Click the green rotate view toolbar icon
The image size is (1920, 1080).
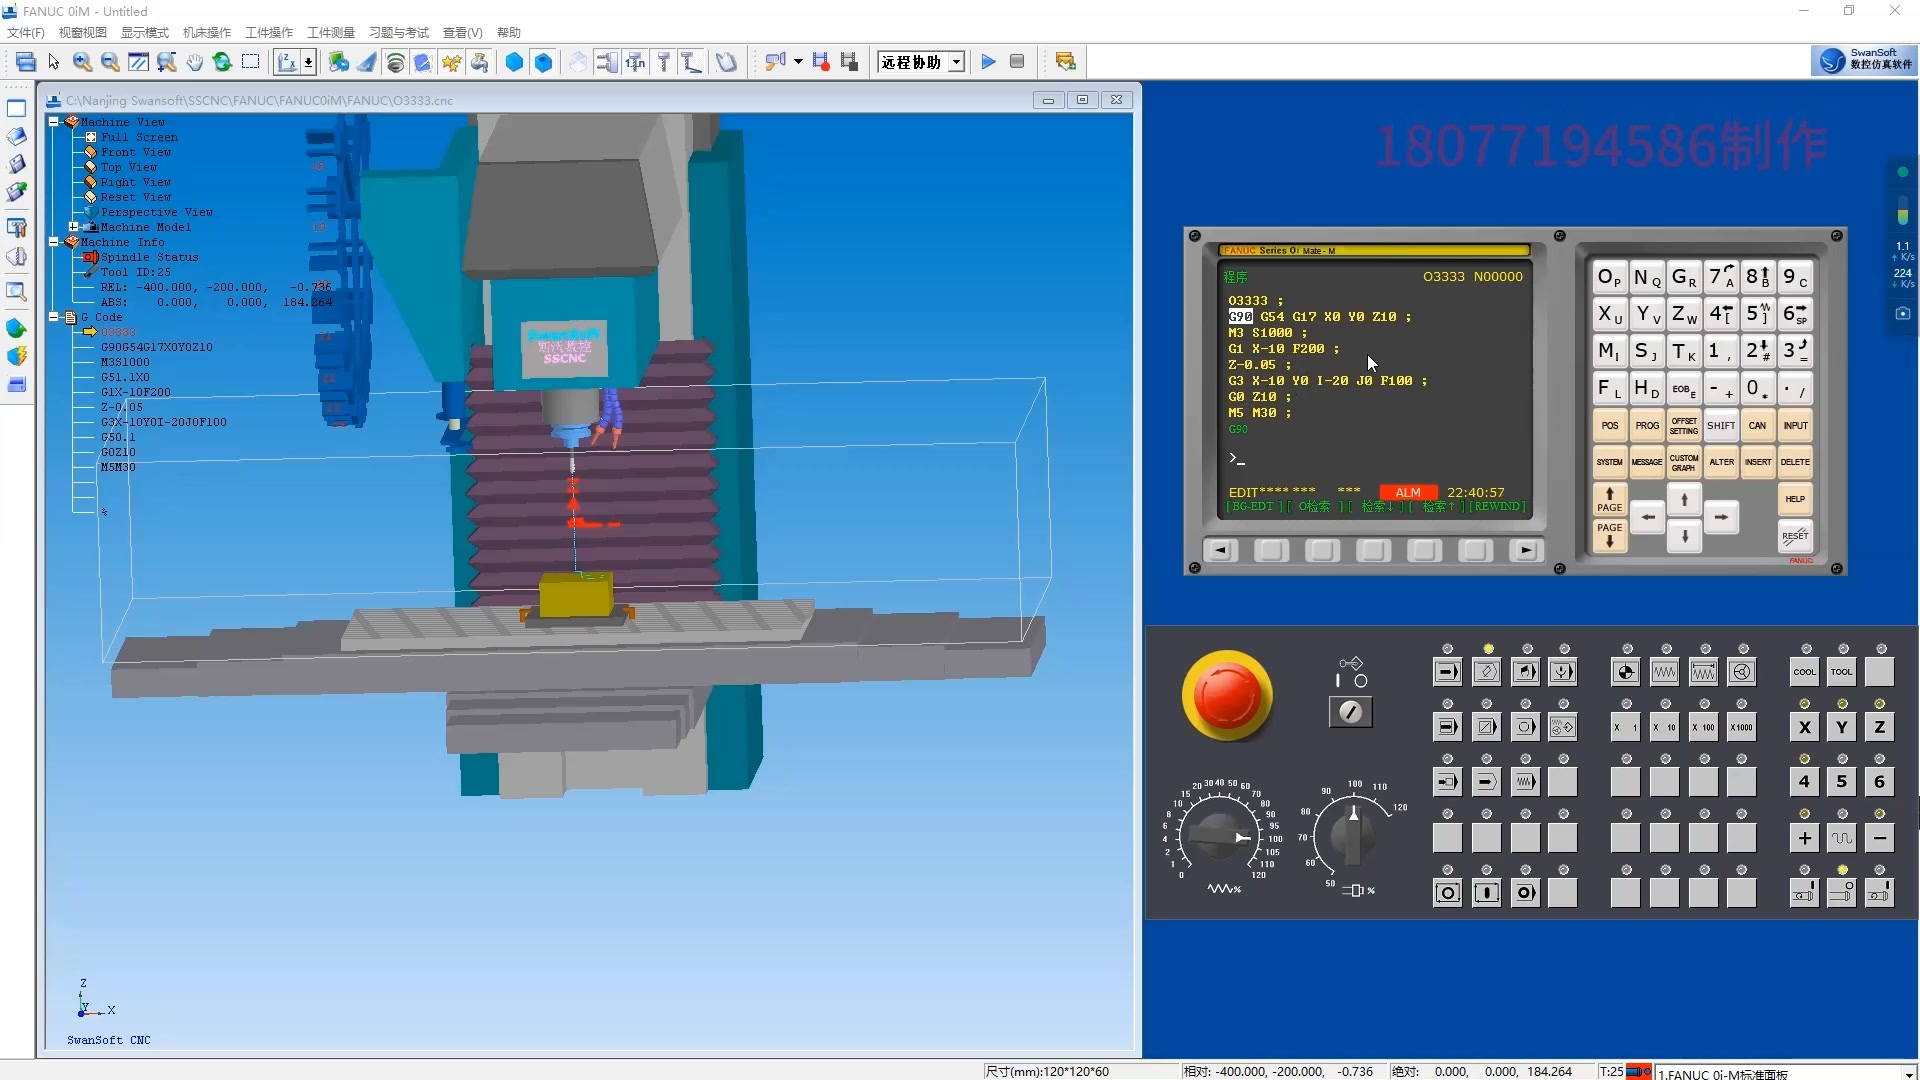pos(222,62)
